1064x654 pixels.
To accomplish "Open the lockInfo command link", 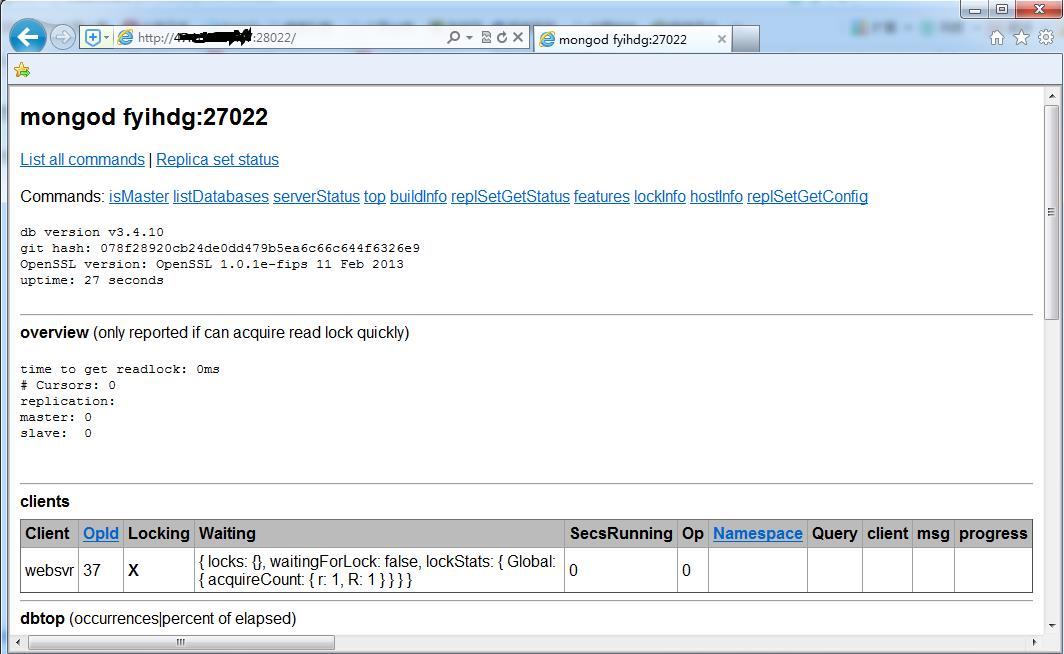I will pos(660,197).
